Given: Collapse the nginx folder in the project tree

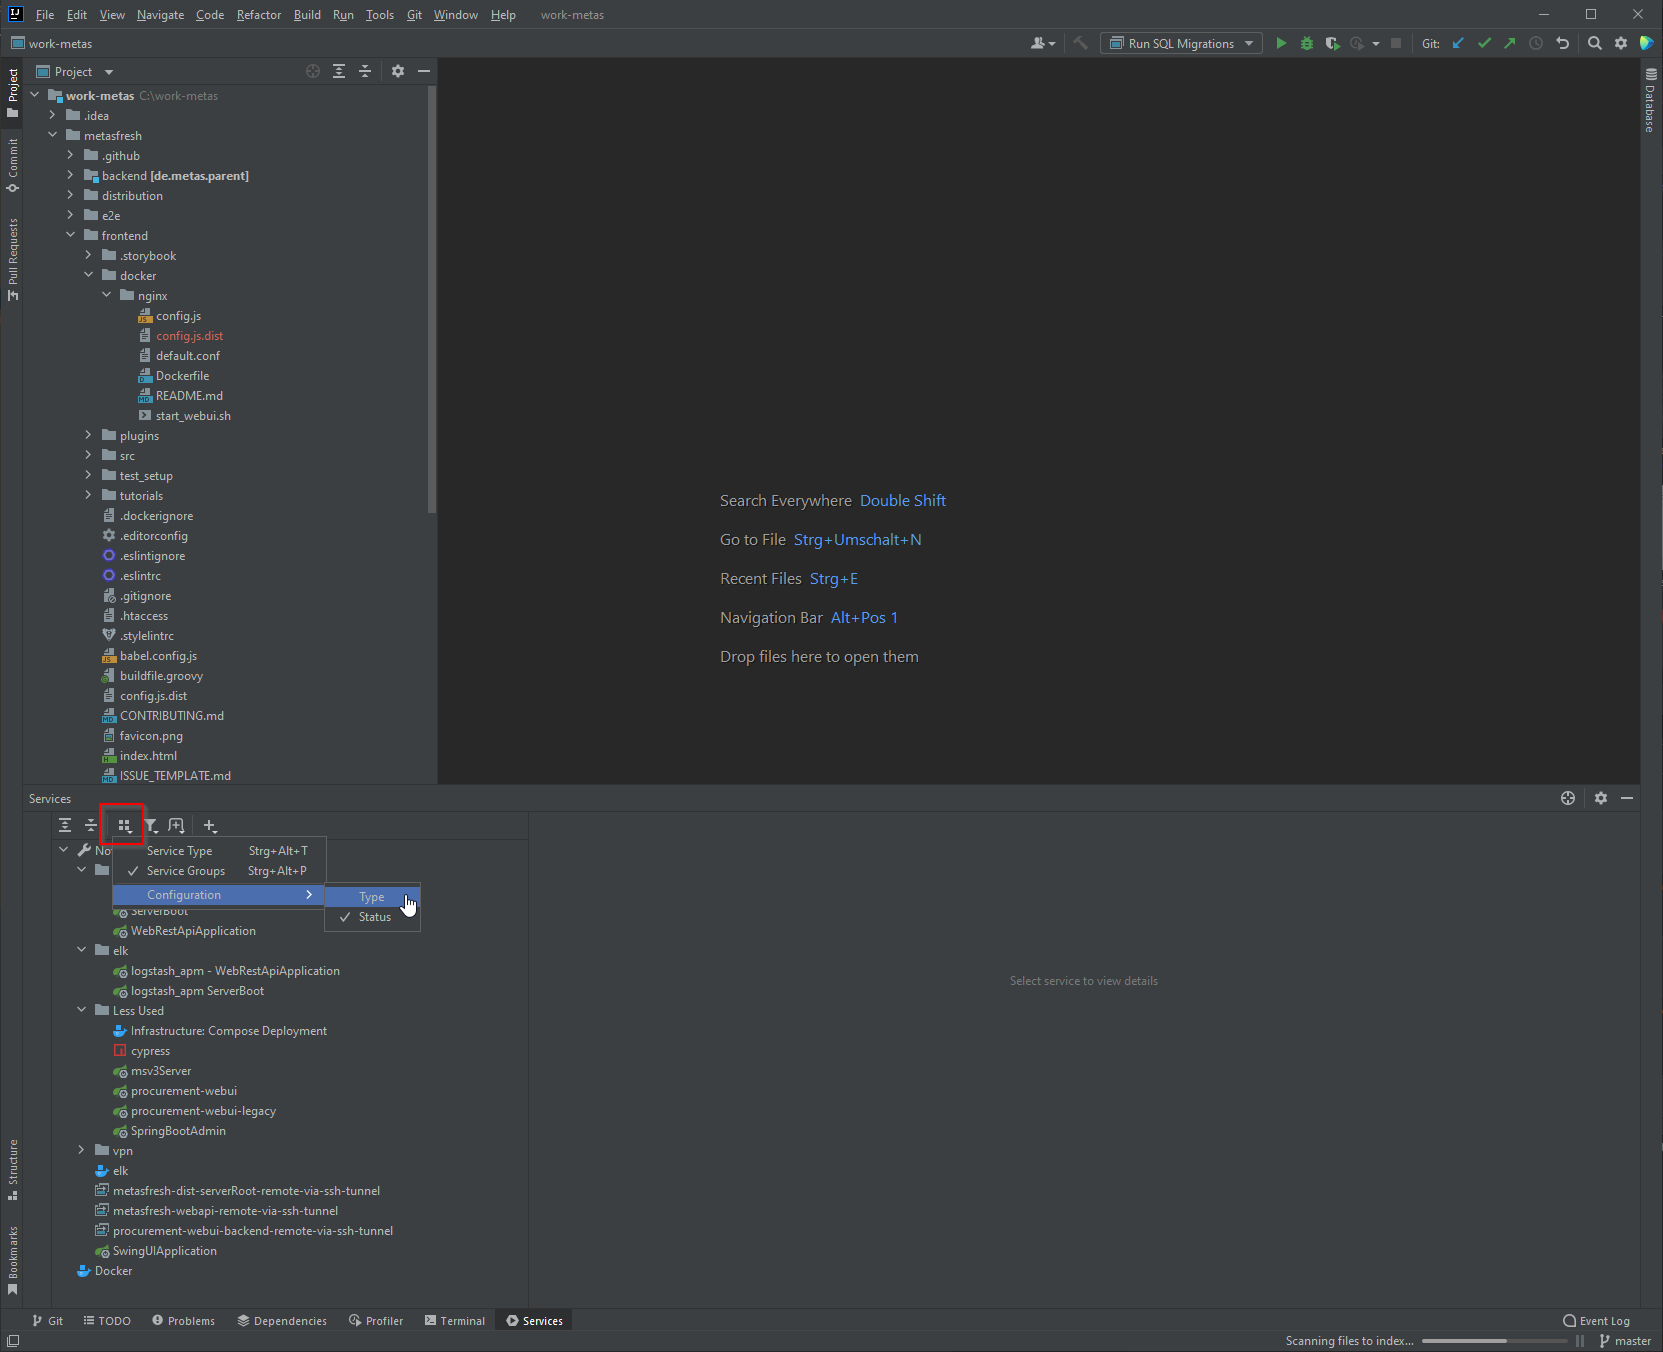Looking at the screenshot, I should click(x=107, y=295).
